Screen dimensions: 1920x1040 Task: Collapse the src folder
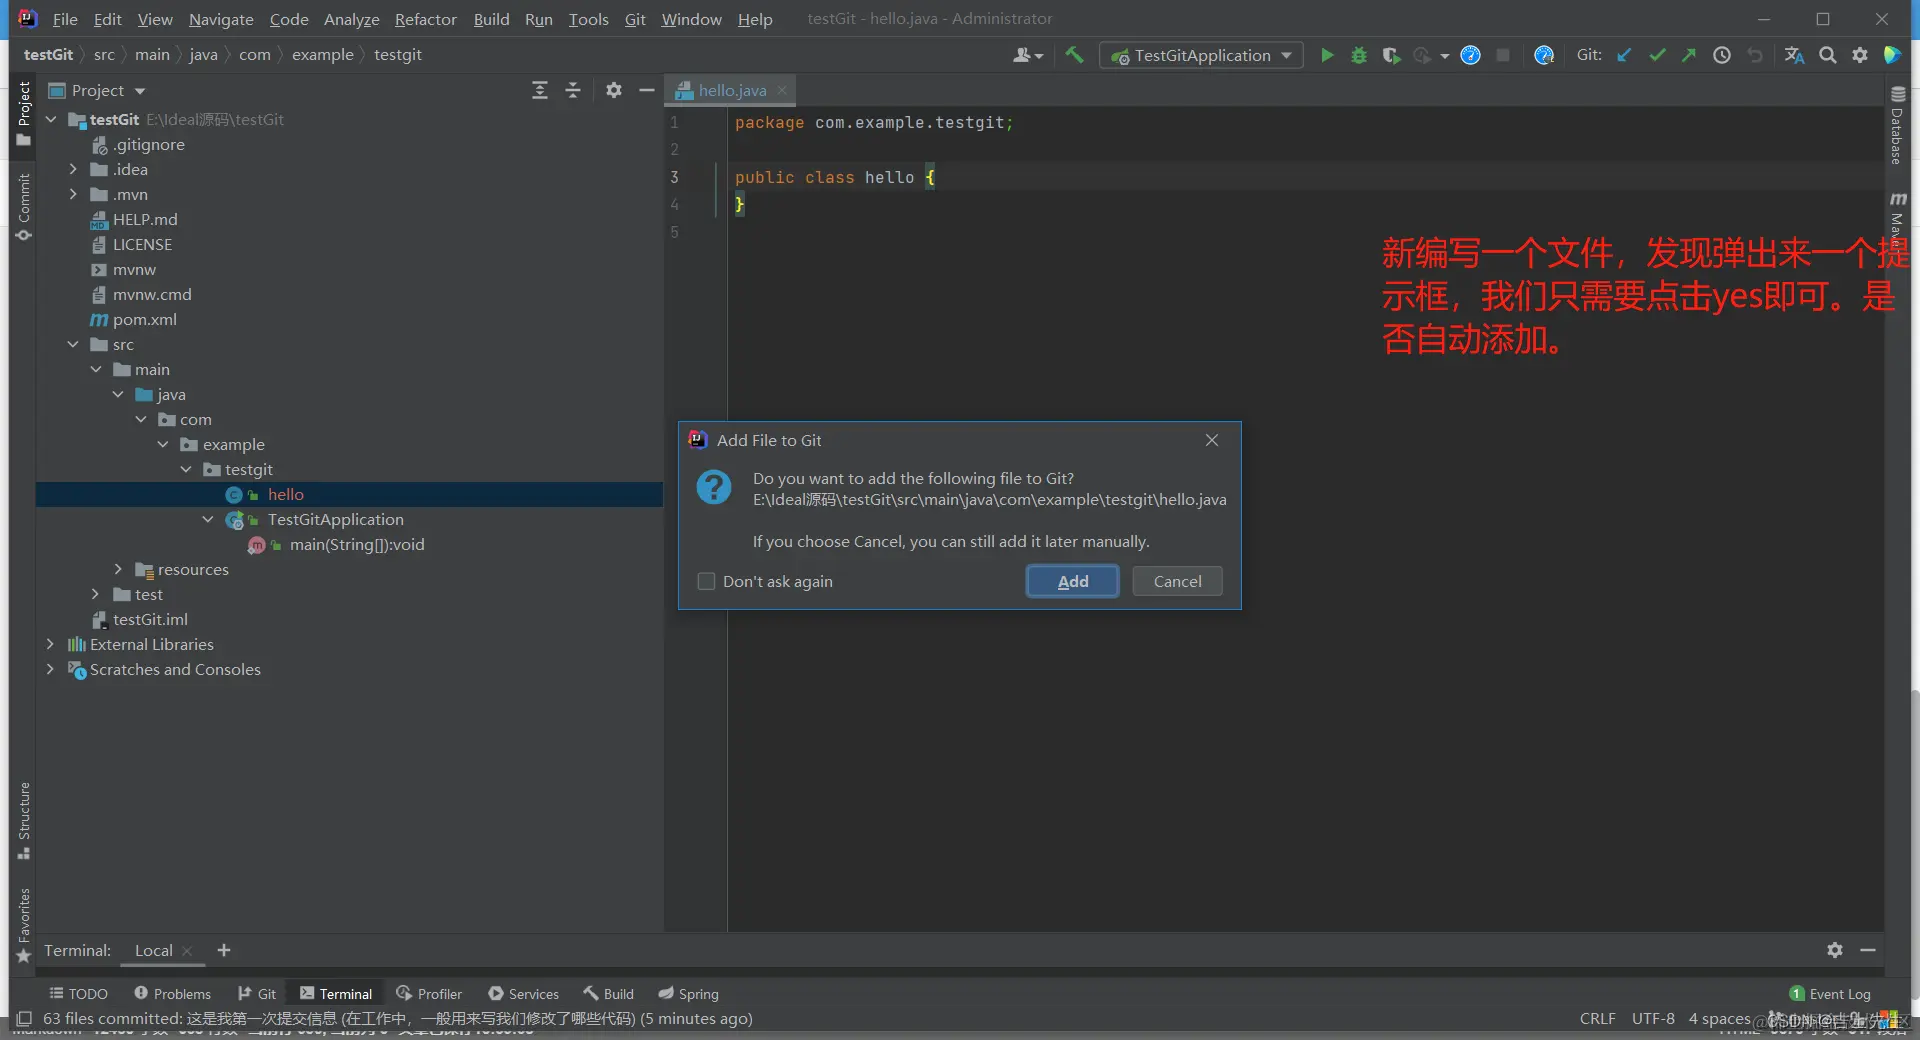[73, 345]
